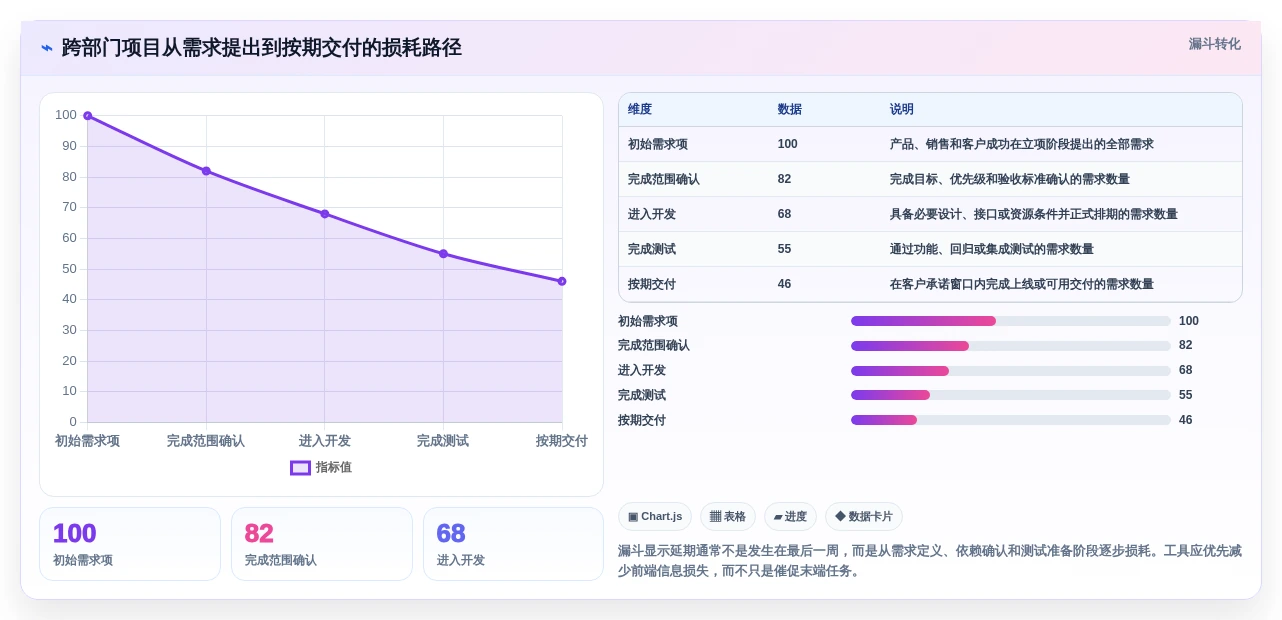Image resolution: width=1282 pixels, height=620 pixels.
Task: Click the 维度 column header
Action: [640, 109]
